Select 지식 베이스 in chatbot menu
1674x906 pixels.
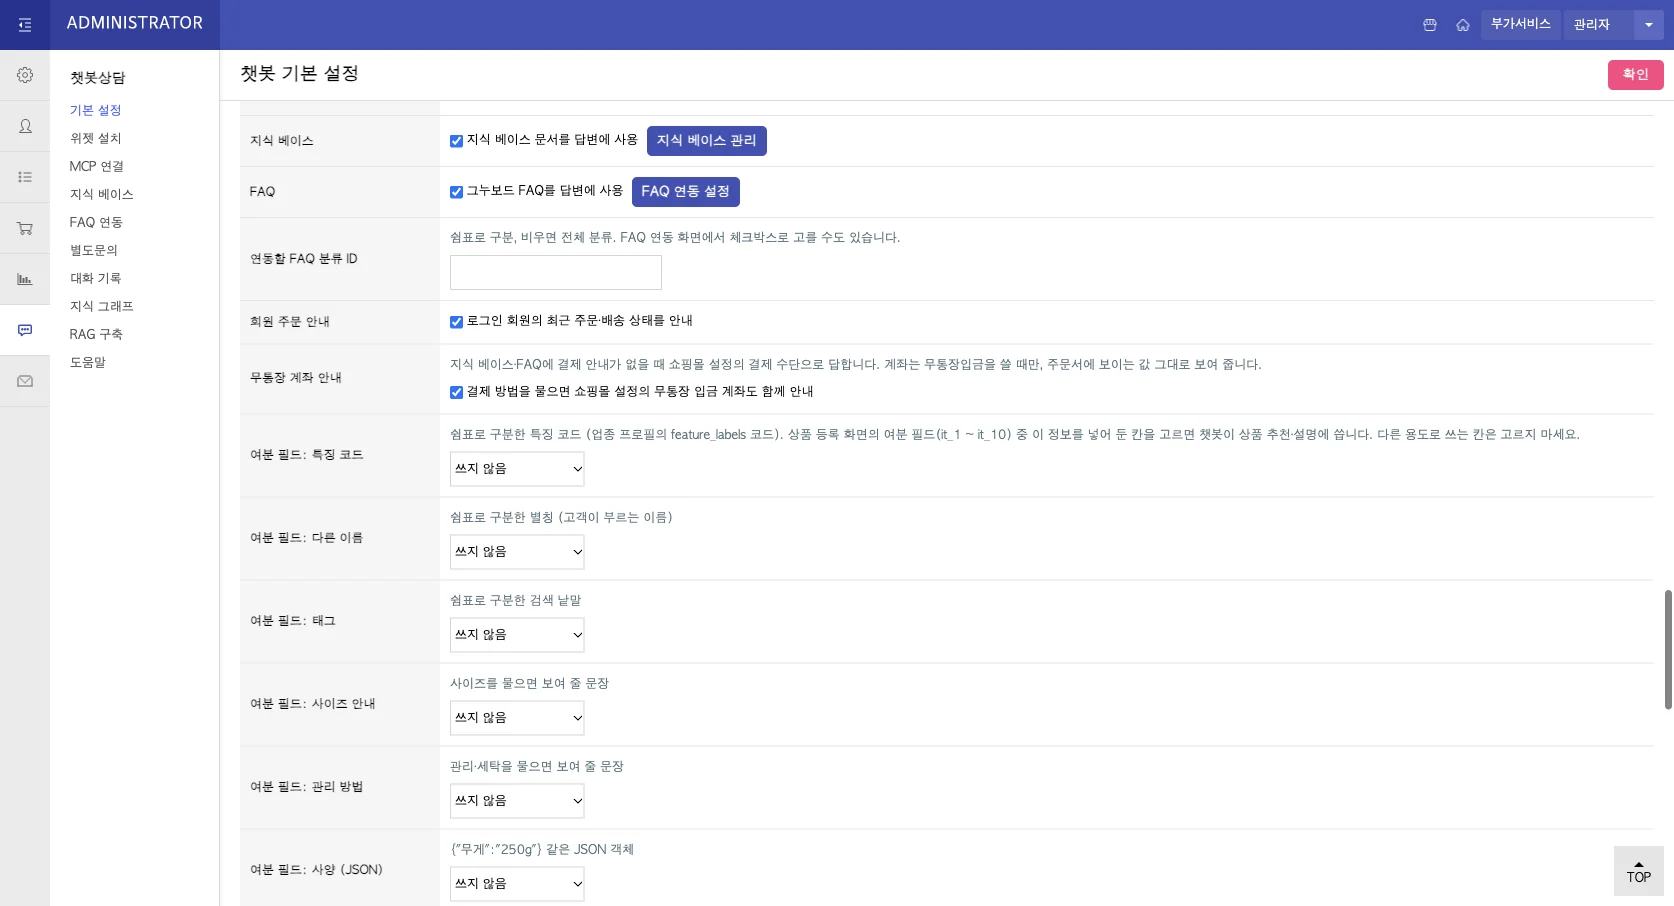coord(101,194)
